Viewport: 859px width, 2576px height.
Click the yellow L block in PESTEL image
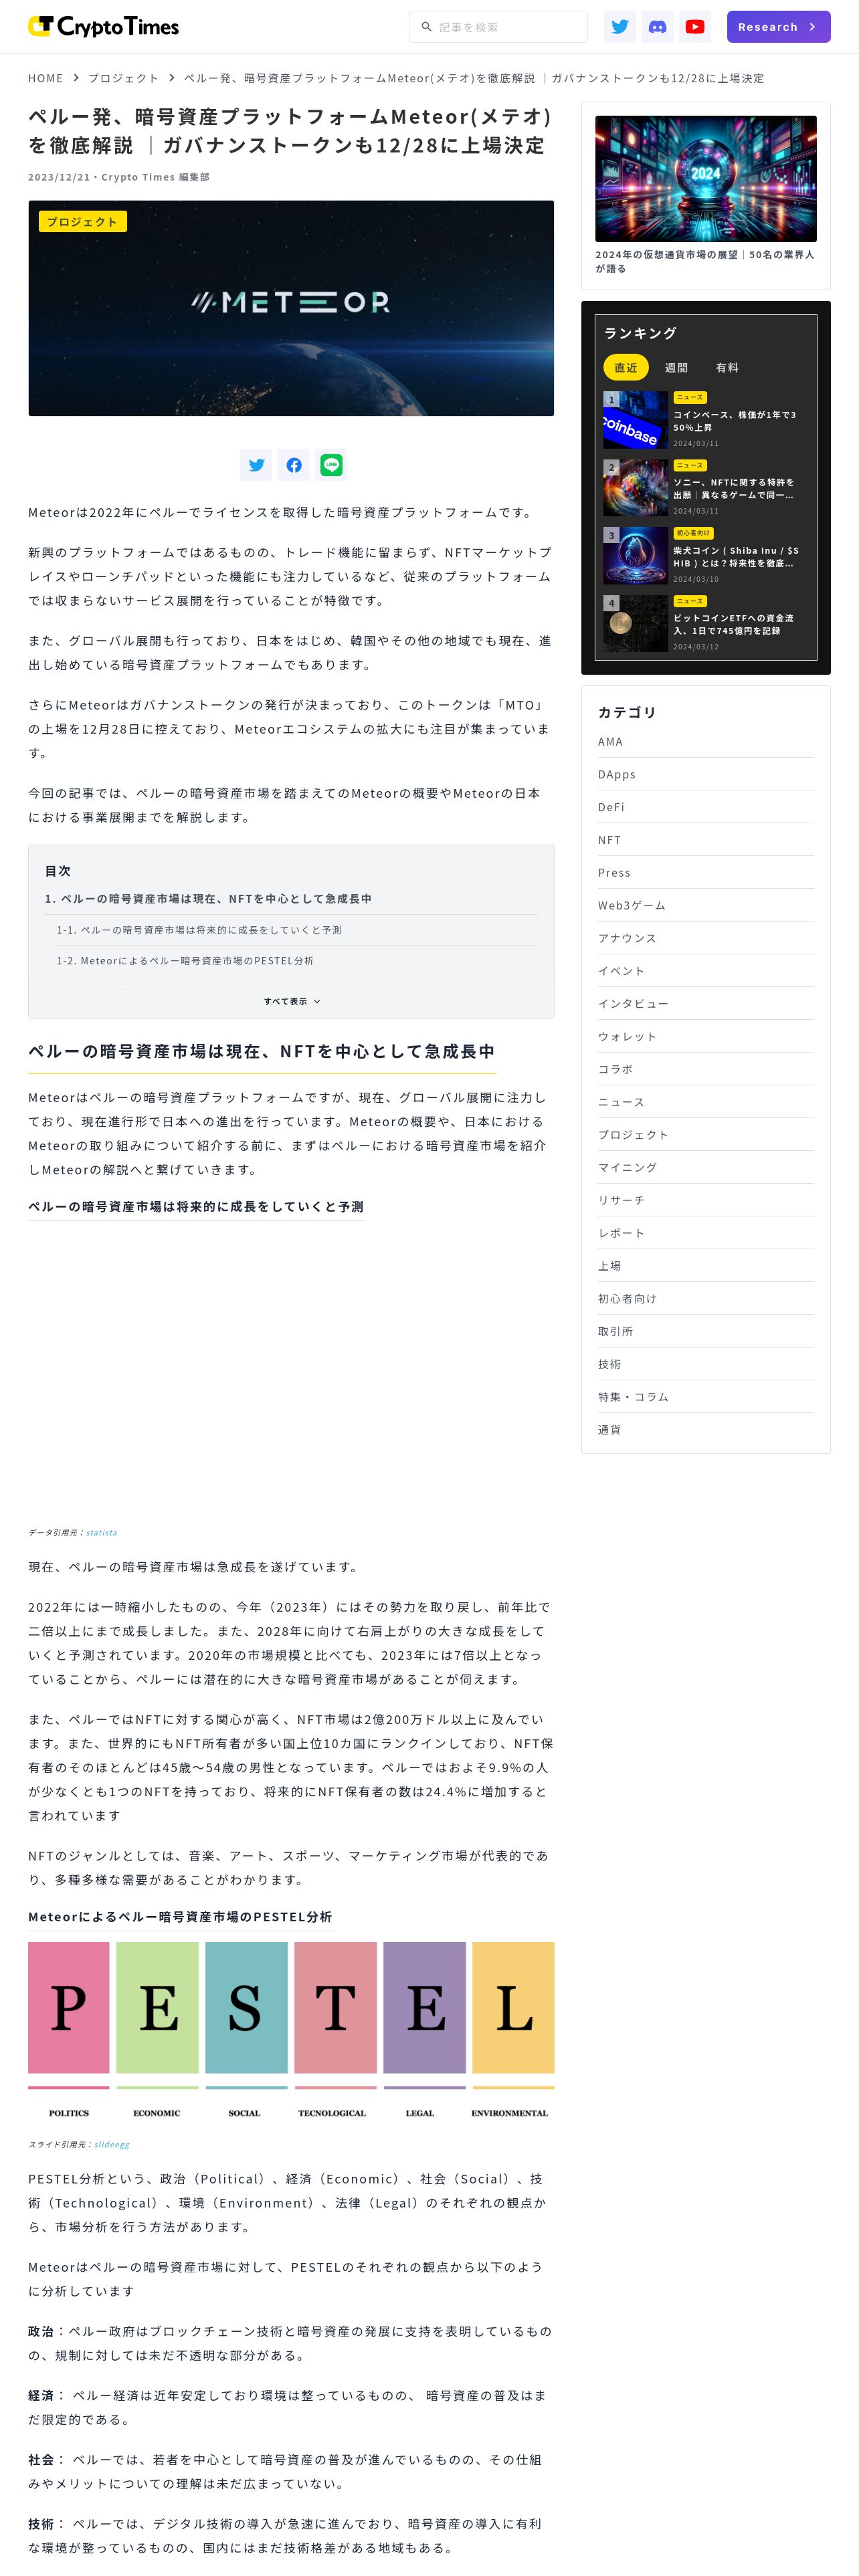(x=513, y=2008)
